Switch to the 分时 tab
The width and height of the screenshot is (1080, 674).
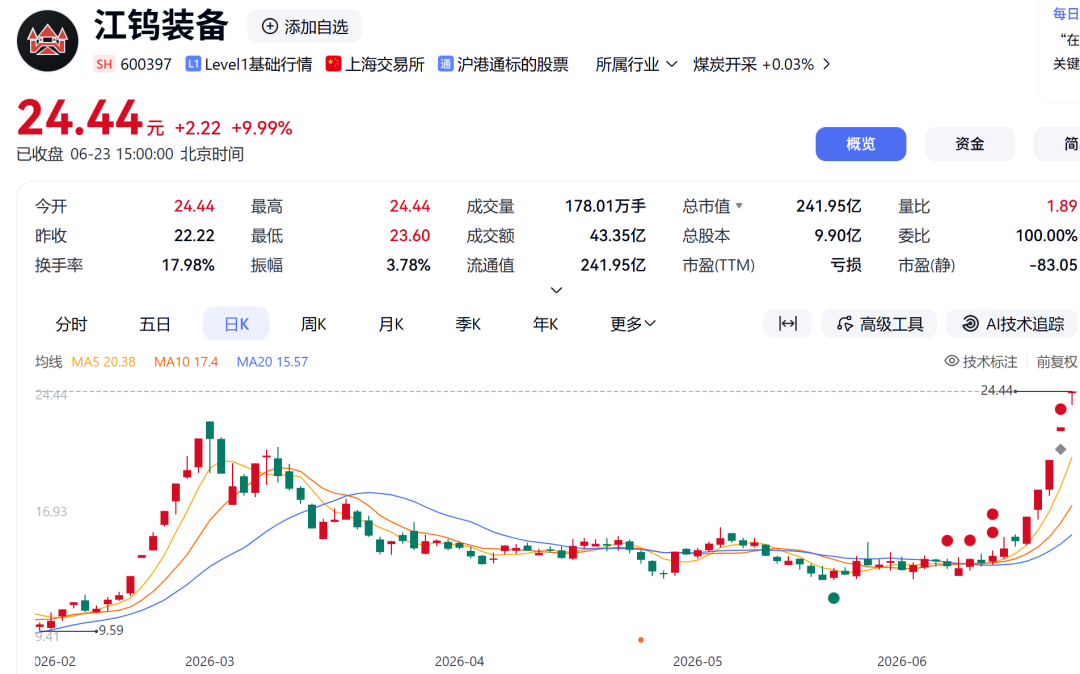pos(71,324)
